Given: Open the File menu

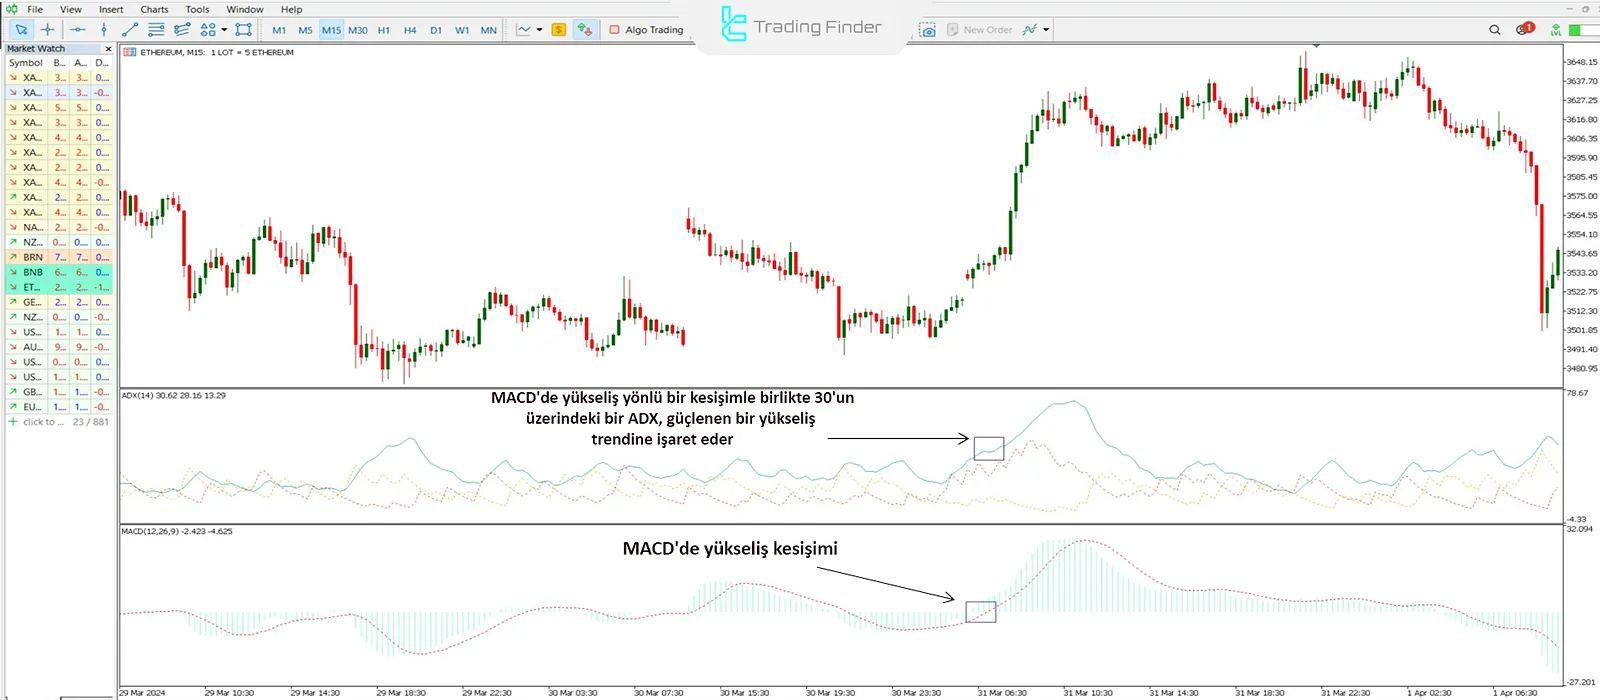Looking at the screenshot, I should [x=35, y=9].
